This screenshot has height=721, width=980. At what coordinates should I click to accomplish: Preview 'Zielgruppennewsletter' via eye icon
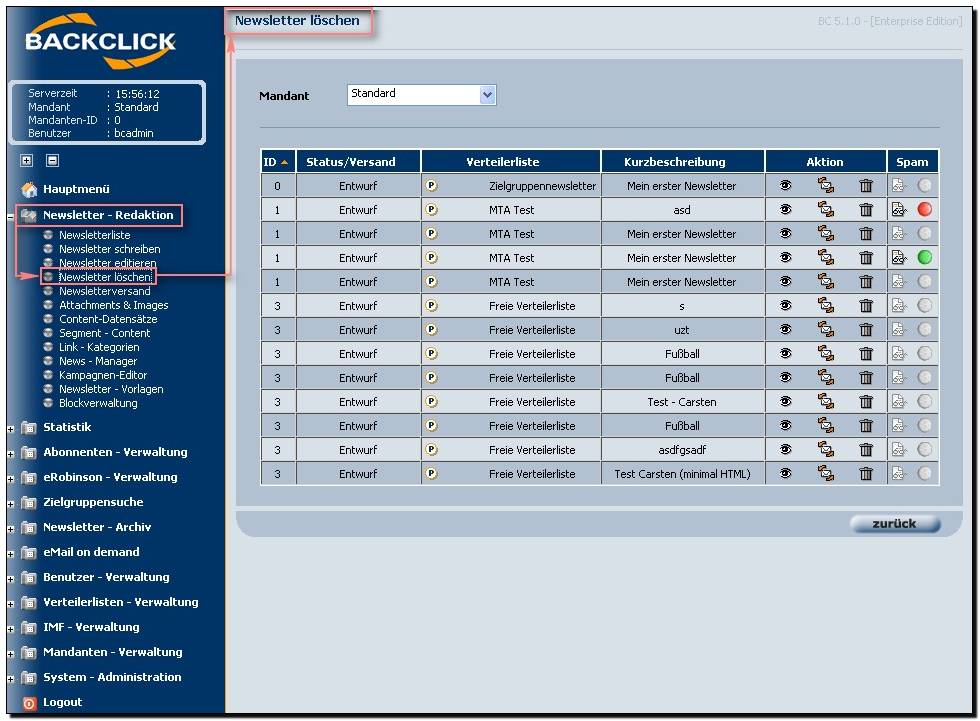click(786, 186)
